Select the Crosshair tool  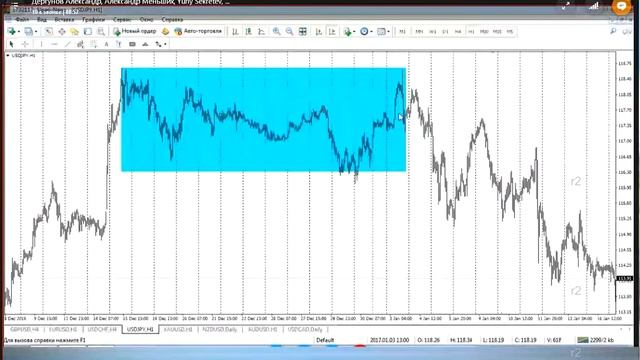click(x=25, y=44)
